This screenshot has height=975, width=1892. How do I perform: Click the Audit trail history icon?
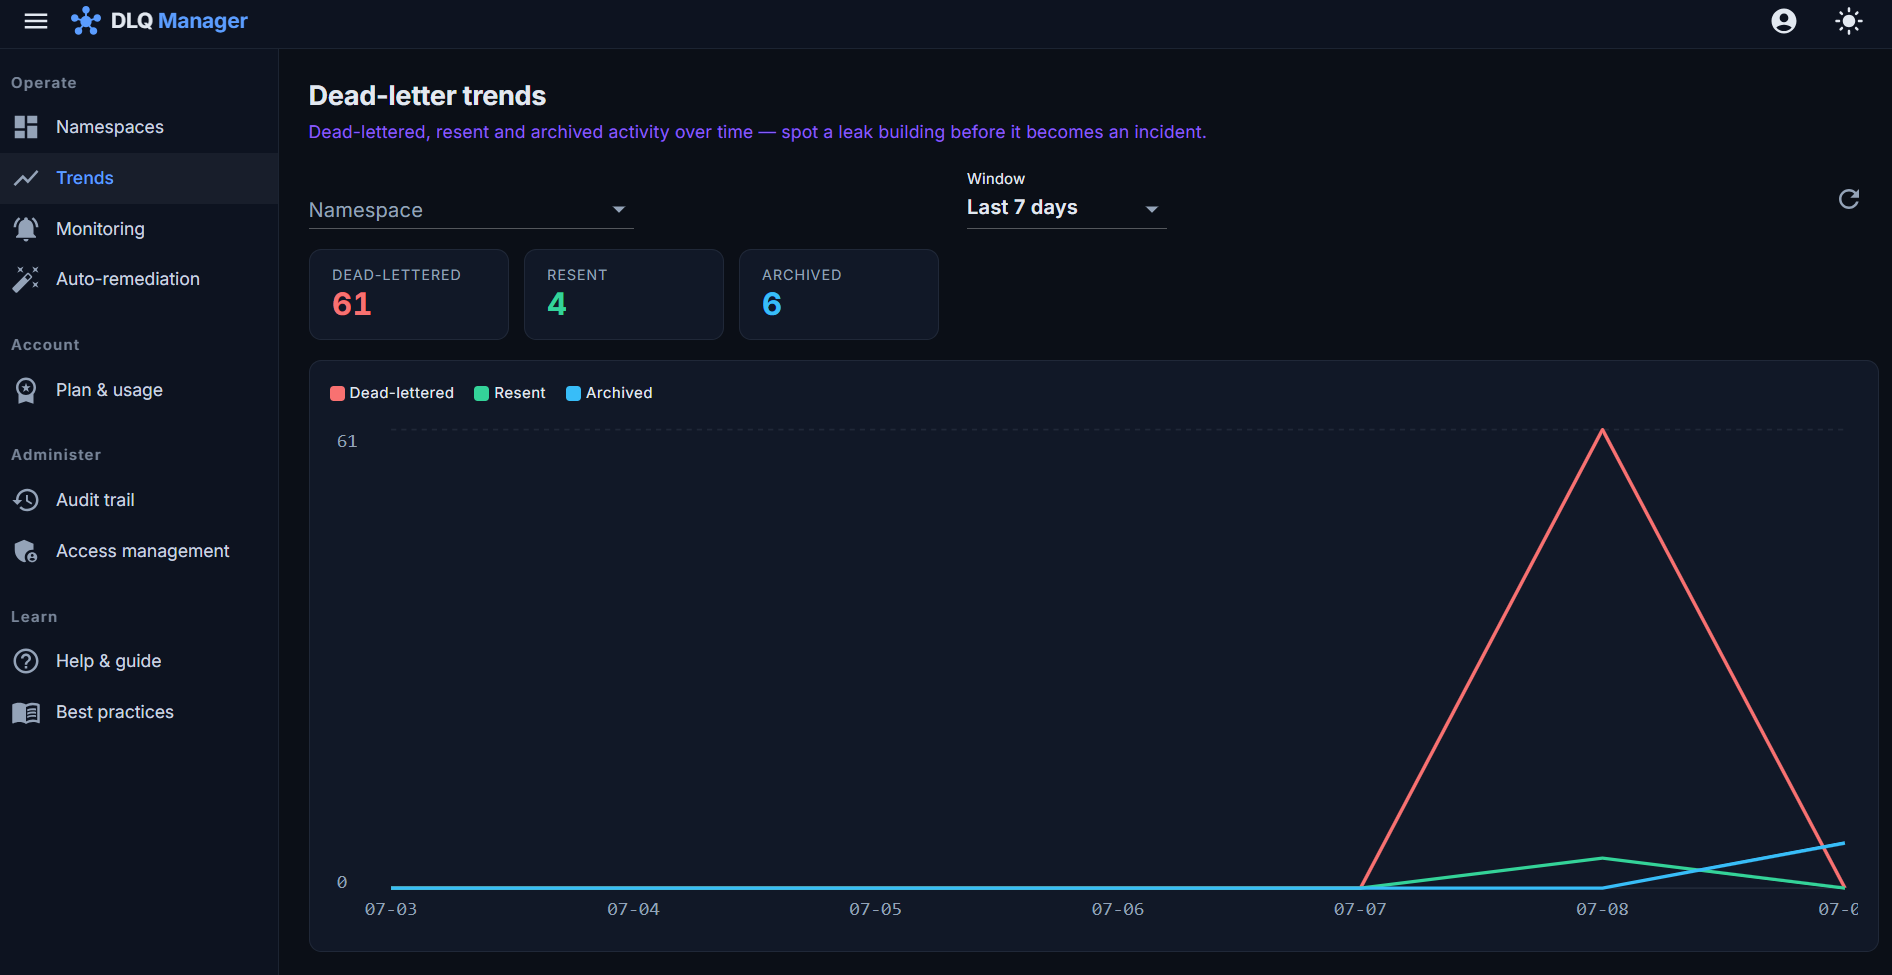click(26, 500)
